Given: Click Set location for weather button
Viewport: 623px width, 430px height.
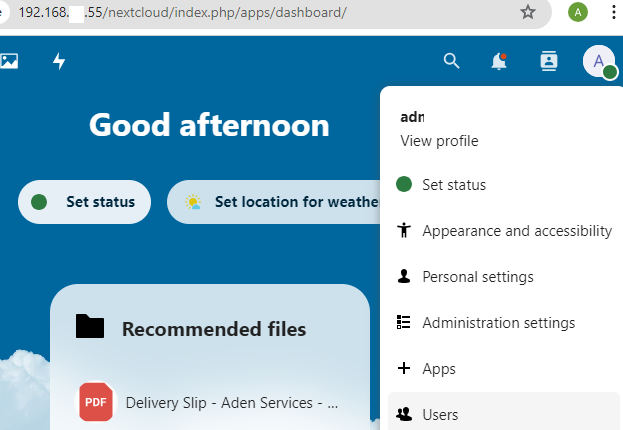Looking at the screenshot, I should tap(274, 202).
